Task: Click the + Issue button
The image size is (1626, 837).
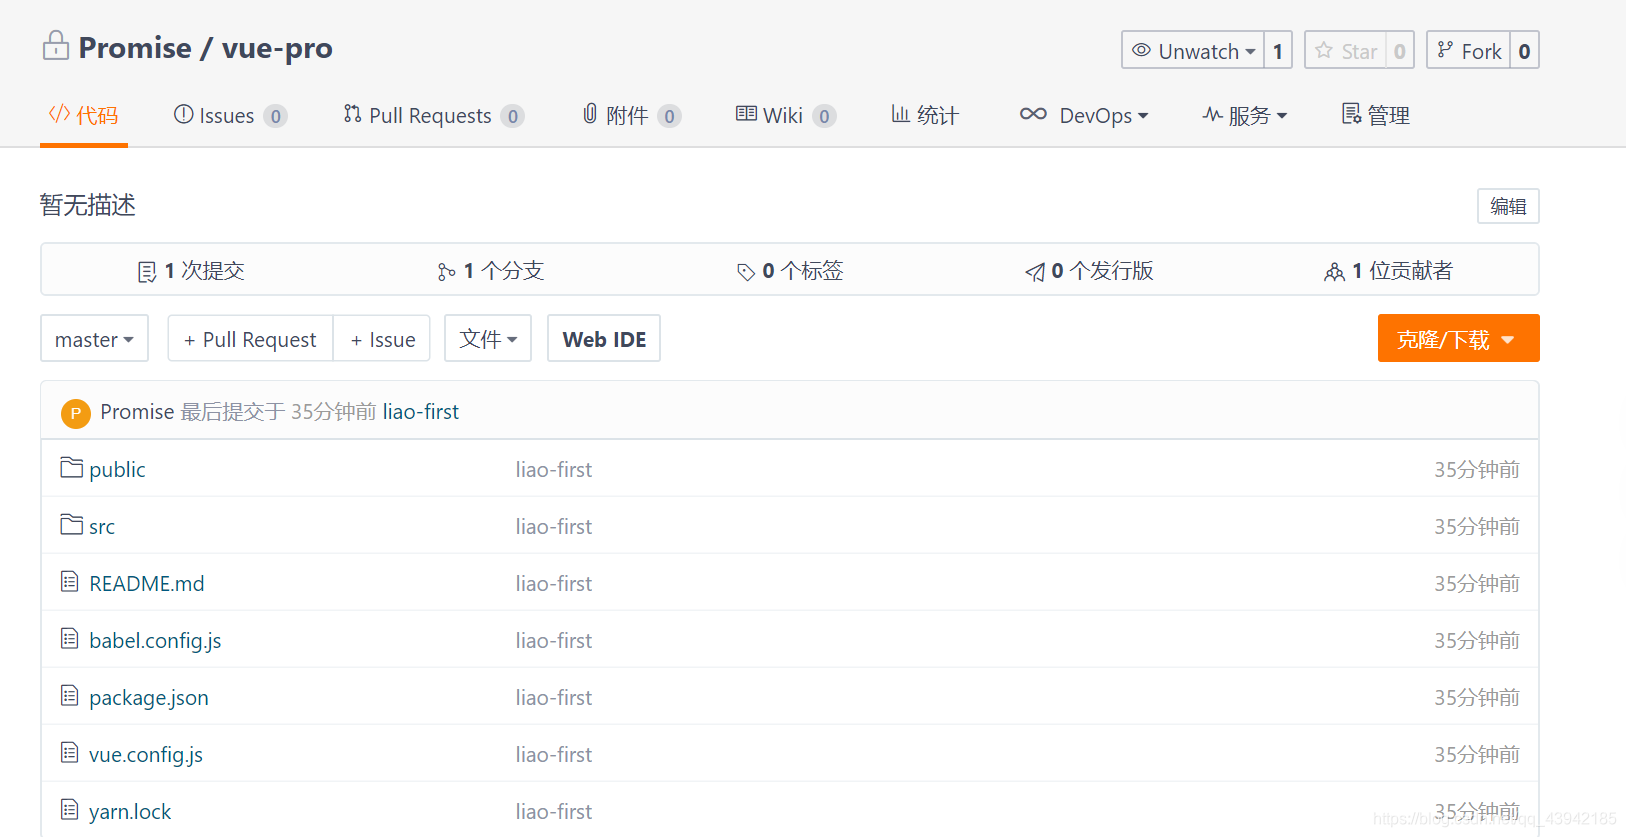Action: (382, 339)
